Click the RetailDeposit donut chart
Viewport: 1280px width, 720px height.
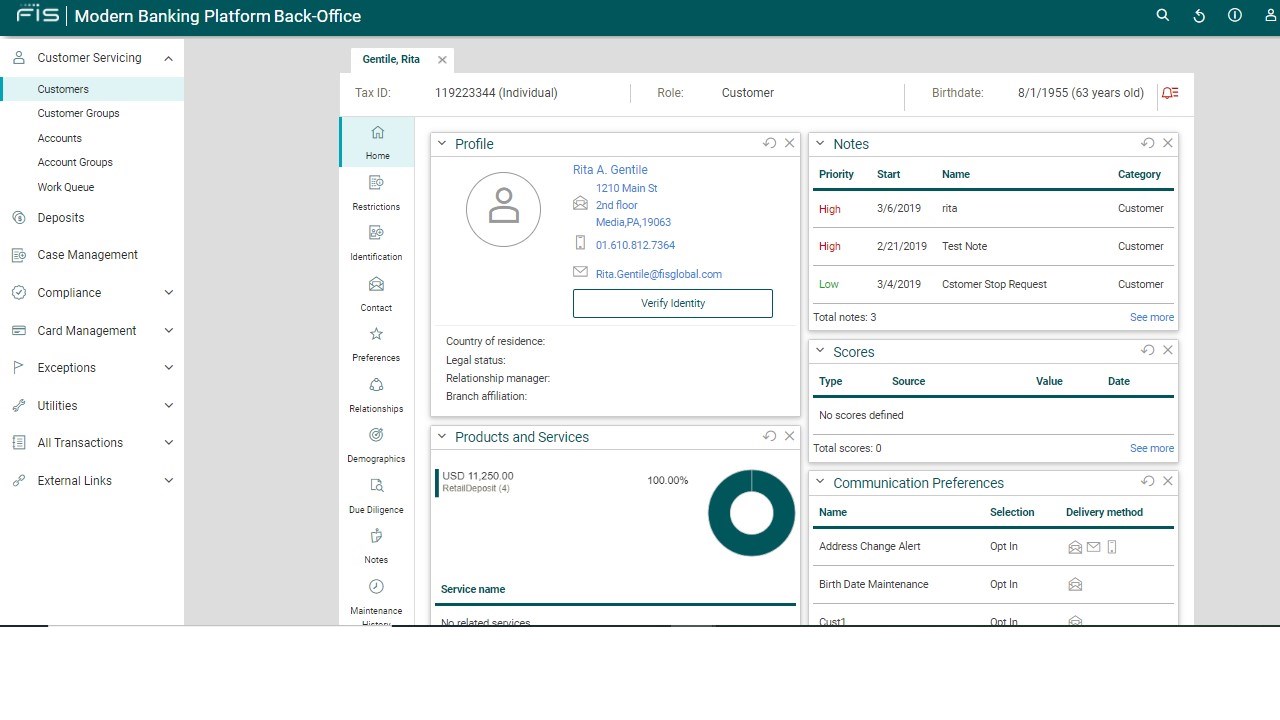point(752,513)
